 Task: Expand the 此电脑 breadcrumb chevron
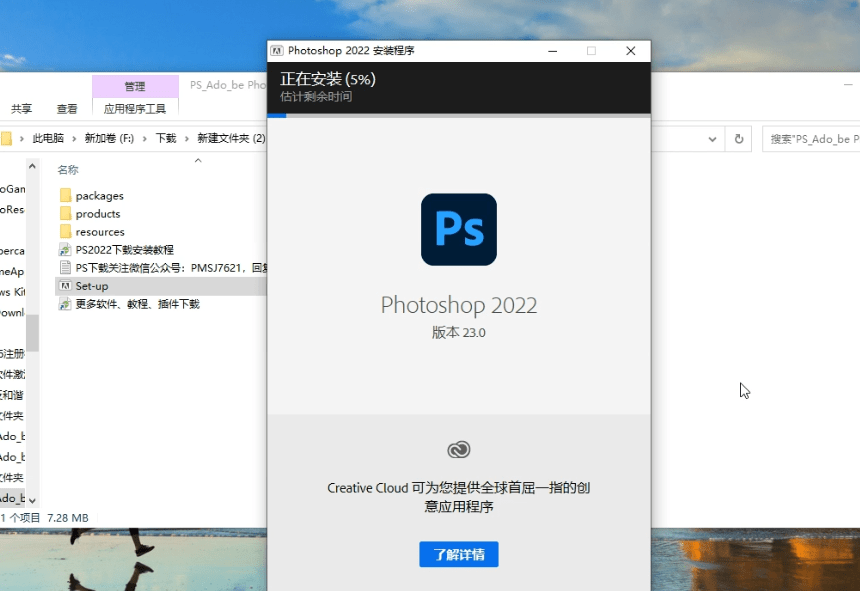pyautogui.click(x=75, y=136)
